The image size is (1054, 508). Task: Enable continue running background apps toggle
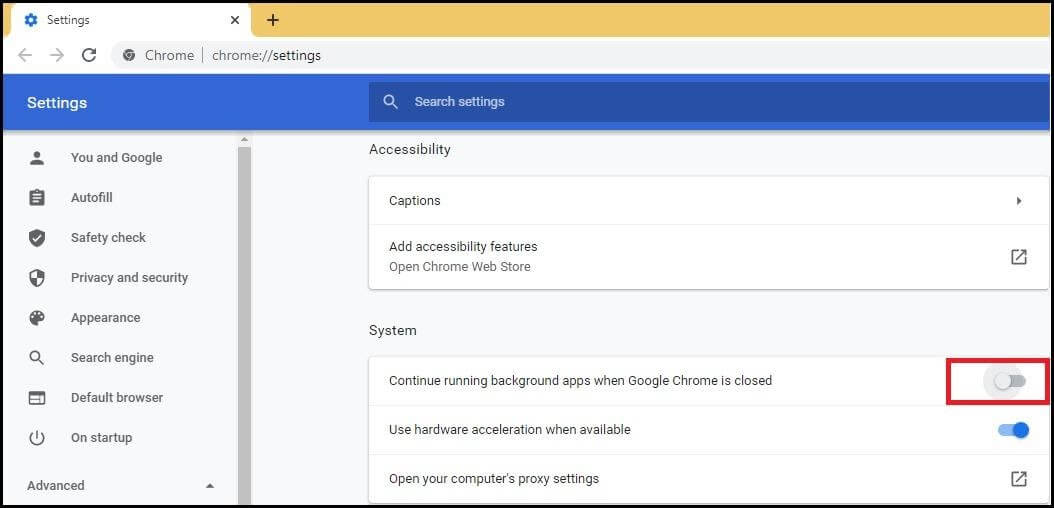1010,381
